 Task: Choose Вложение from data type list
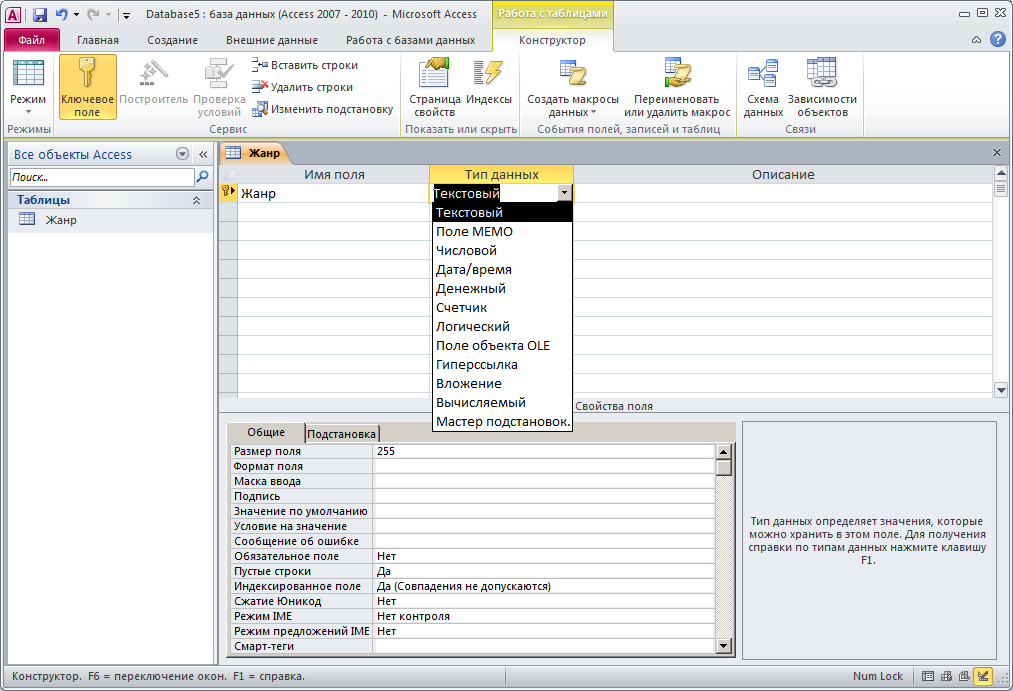tap(502, 384)
